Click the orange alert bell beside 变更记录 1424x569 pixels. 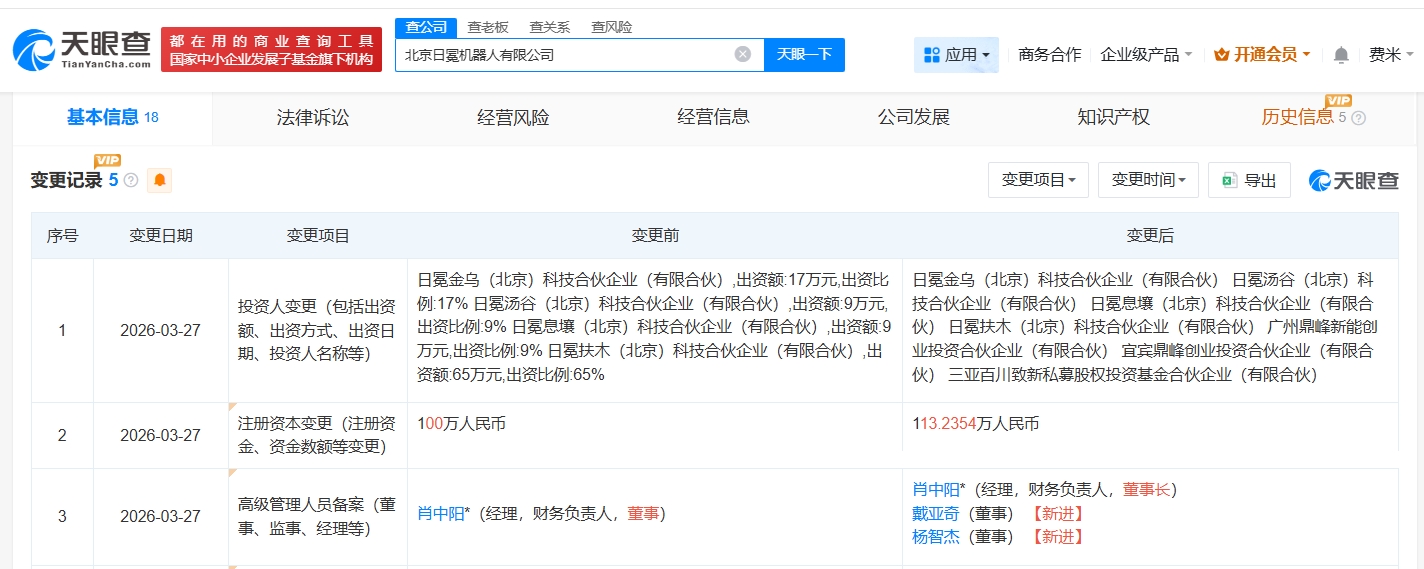tap(159, 180)
